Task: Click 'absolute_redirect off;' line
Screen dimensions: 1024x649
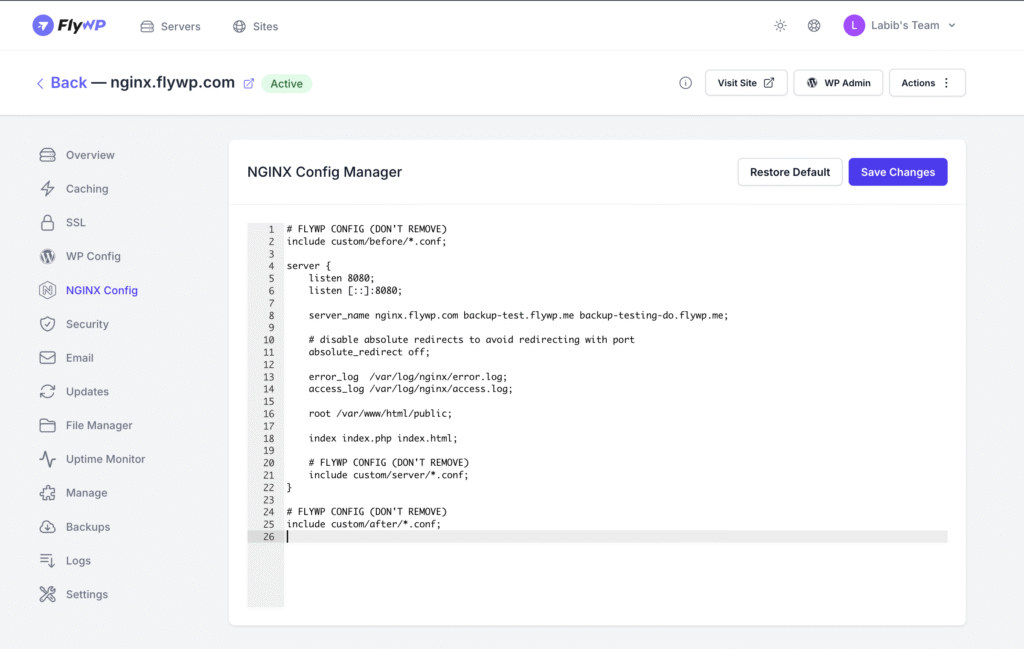Action: point(369,352)
